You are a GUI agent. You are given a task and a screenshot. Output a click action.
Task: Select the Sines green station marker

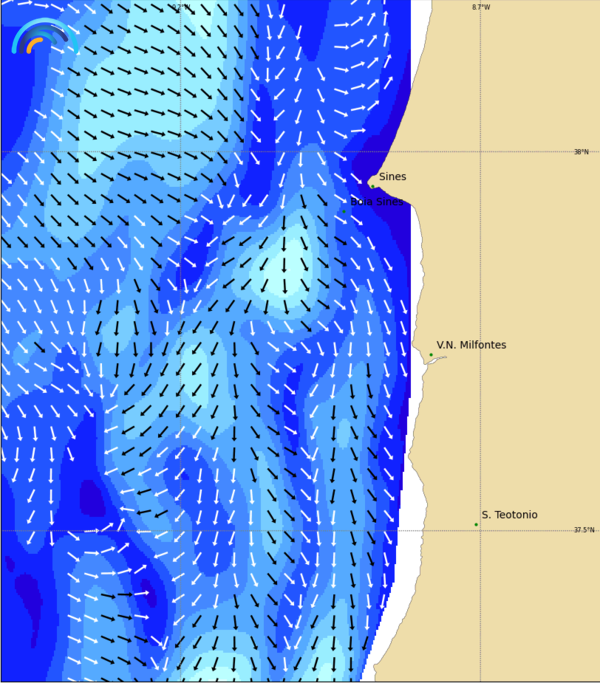[372, 186]
